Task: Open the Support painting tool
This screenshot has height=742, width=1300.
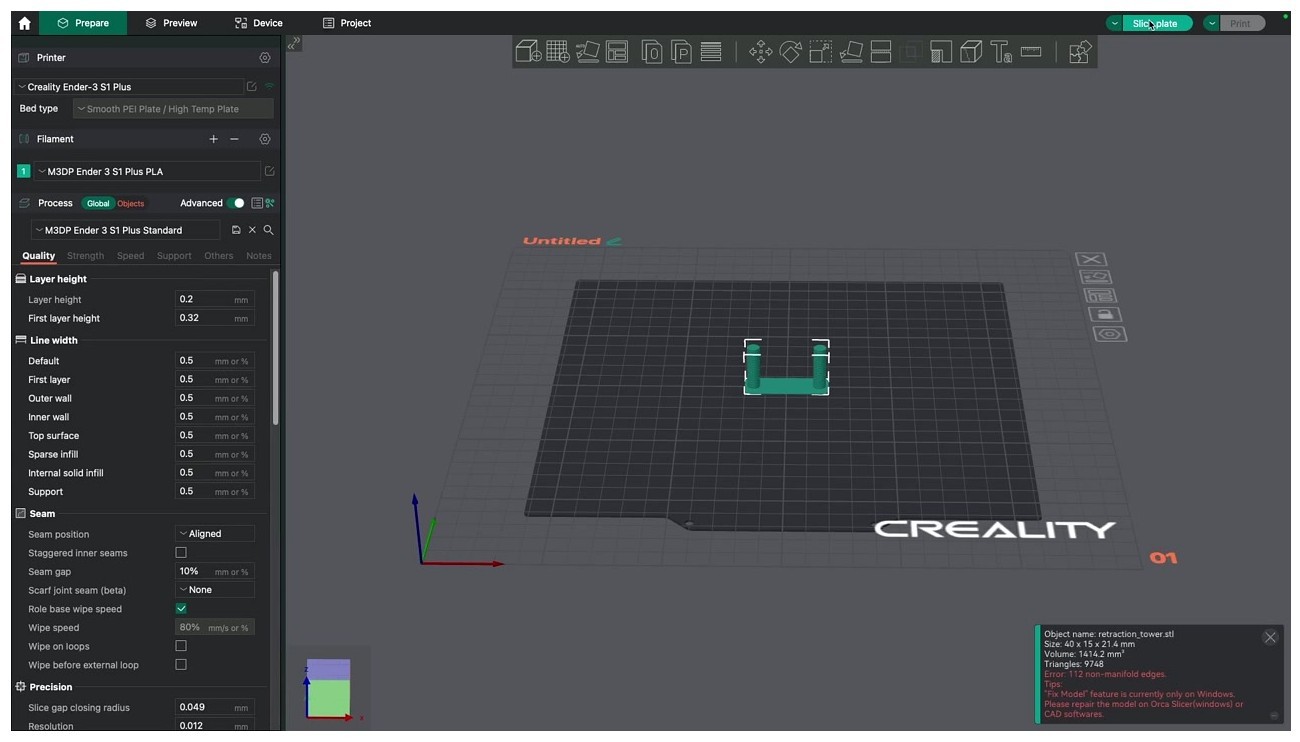Action: pos(941,51)
